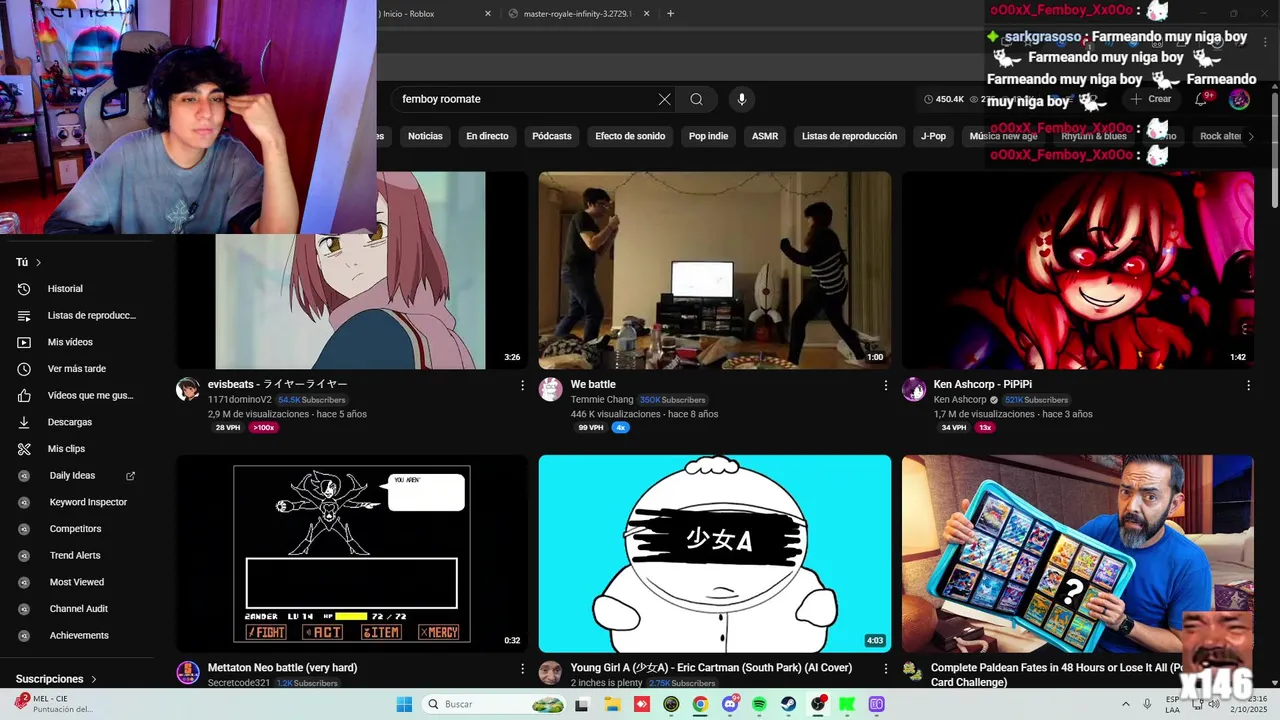Open File Explorer from the taskbar

point(612,704)
